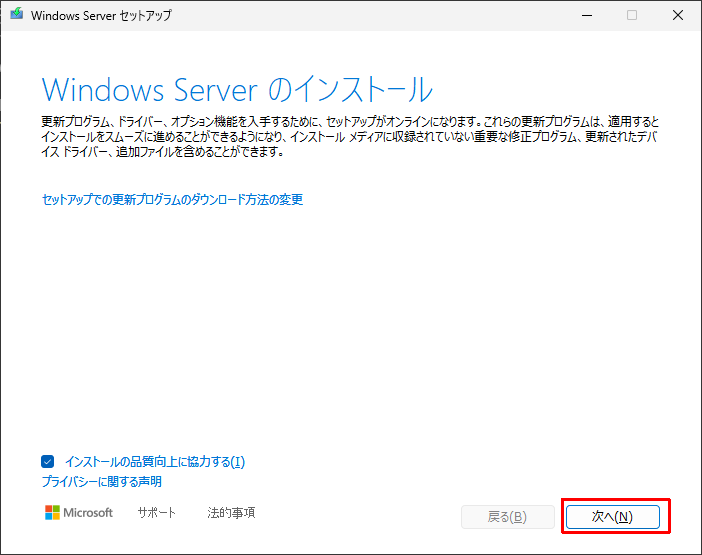Open the プライバシーに関する声明 link
This screenshot has height=555, width=702.
tap(102, 482)
